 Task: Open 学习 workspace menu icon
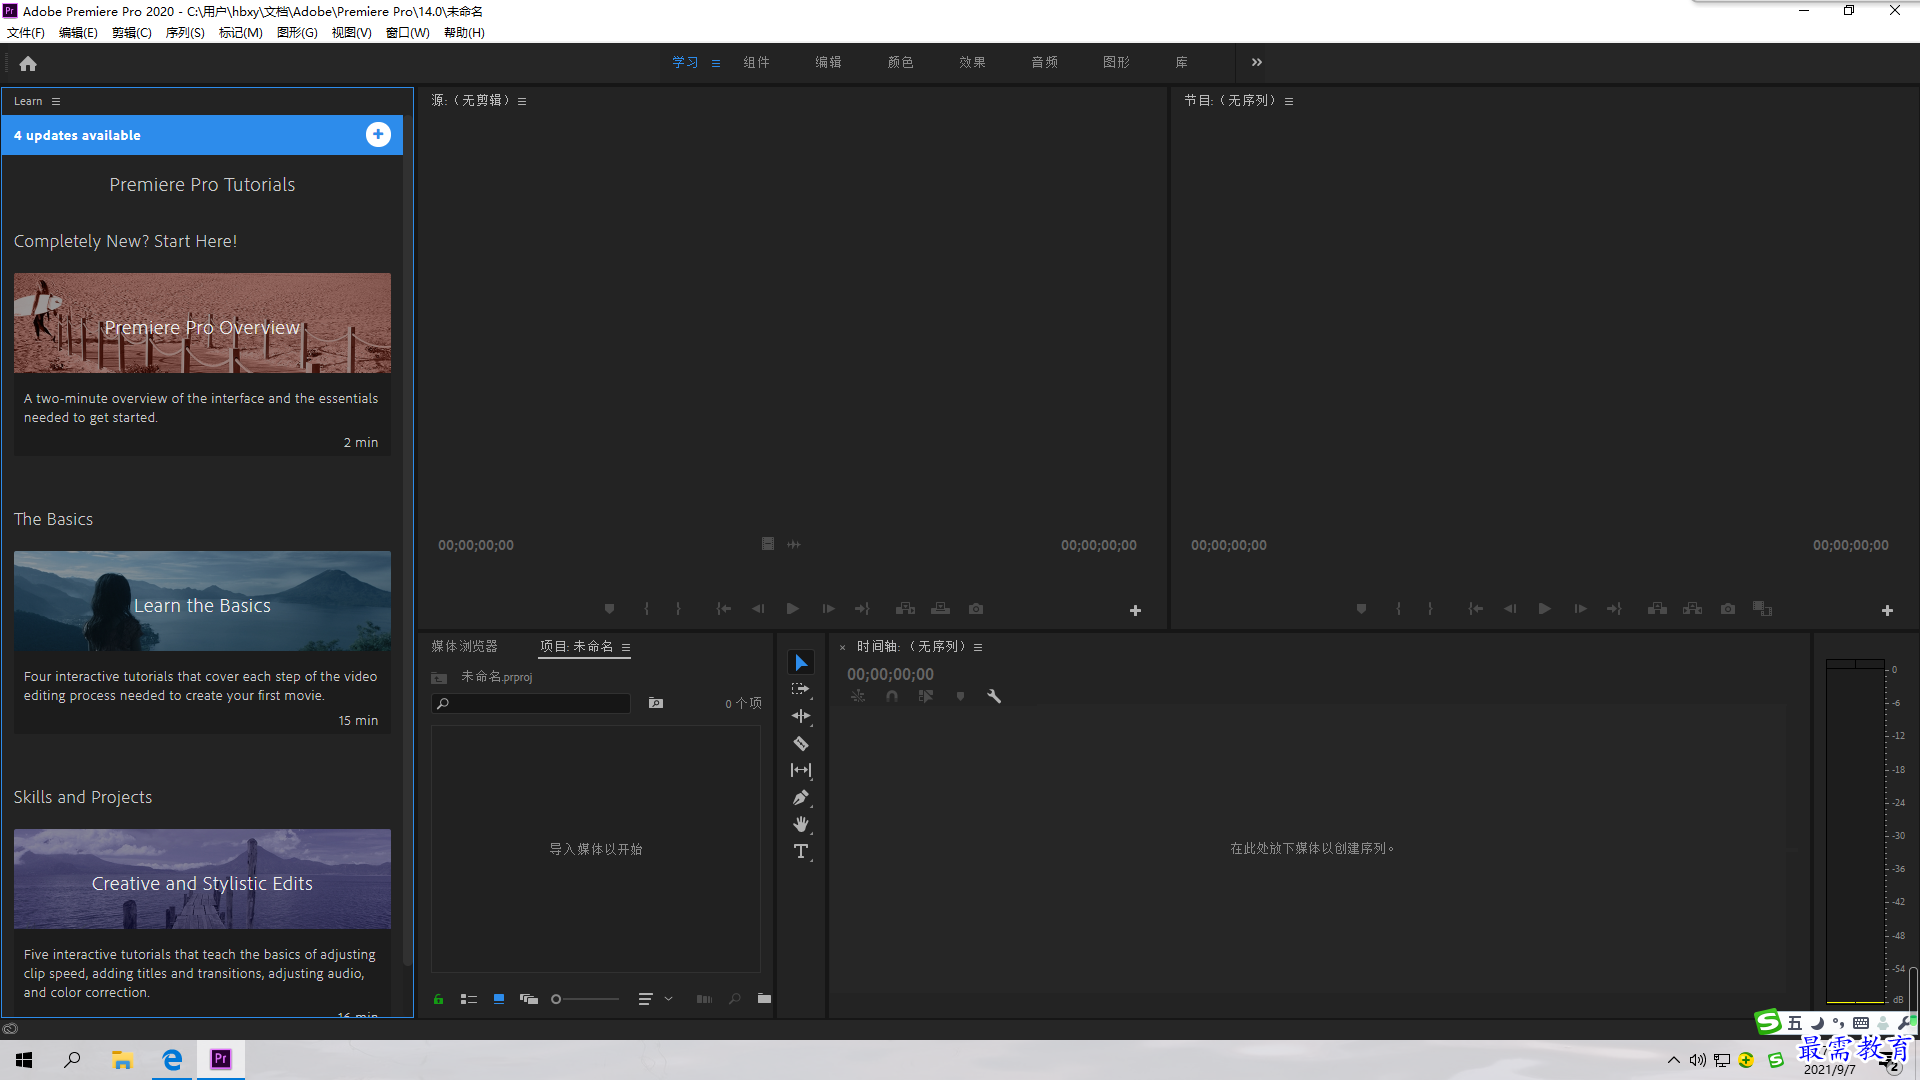[x=716, y=63]
